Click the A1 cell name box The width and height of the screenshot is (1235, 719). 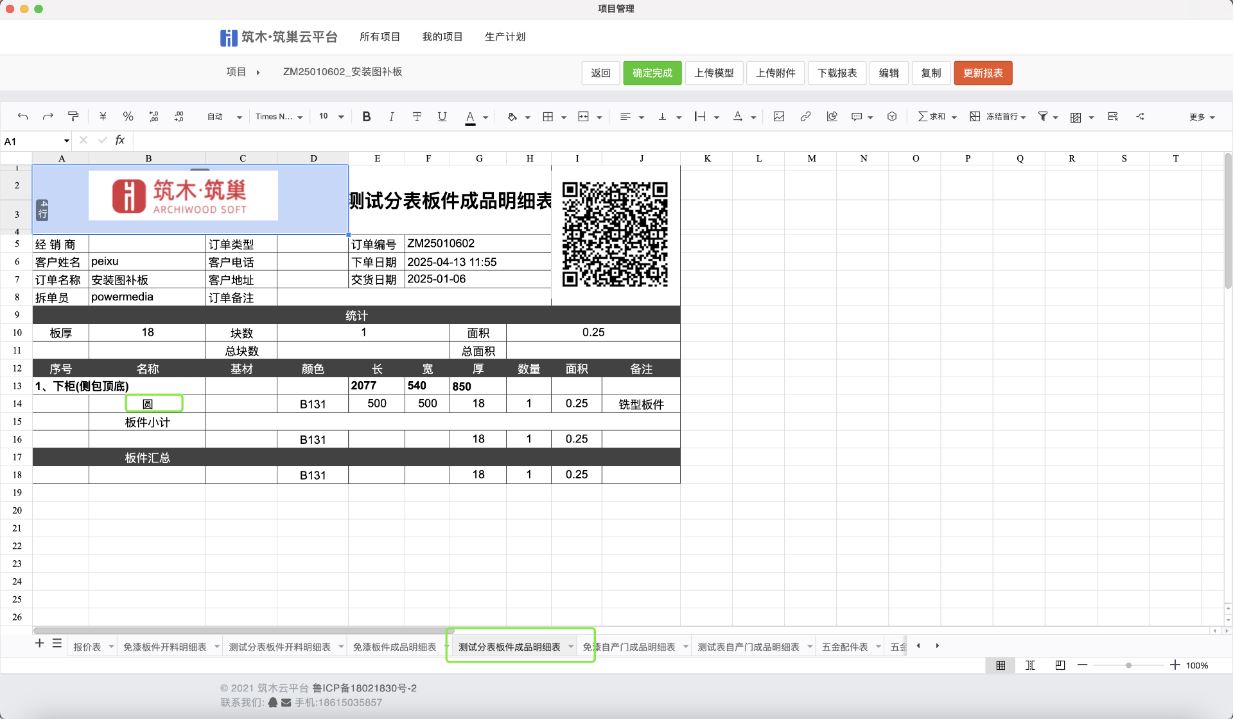tap(27, 140)
